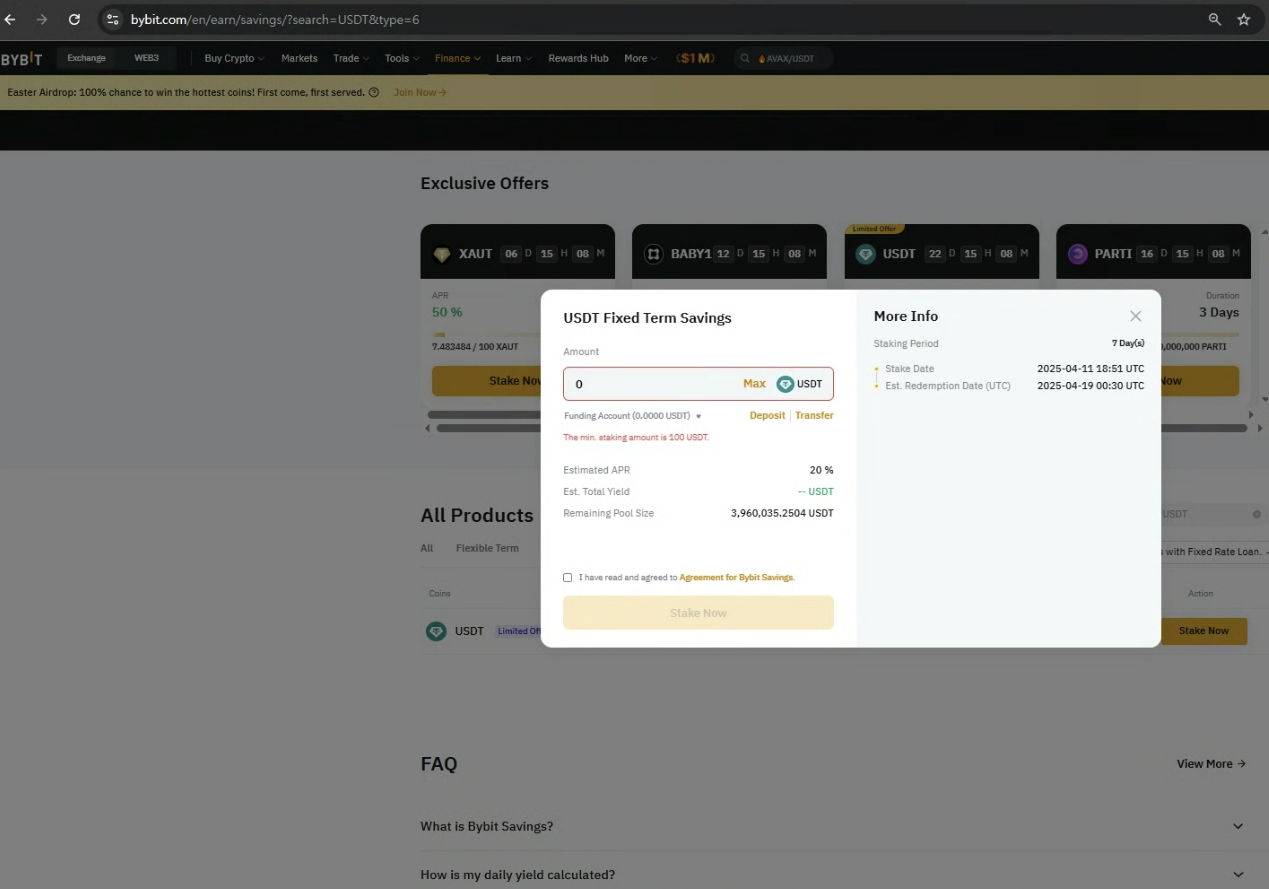Click Stake Now on the XAUT card

click(488, 381)
